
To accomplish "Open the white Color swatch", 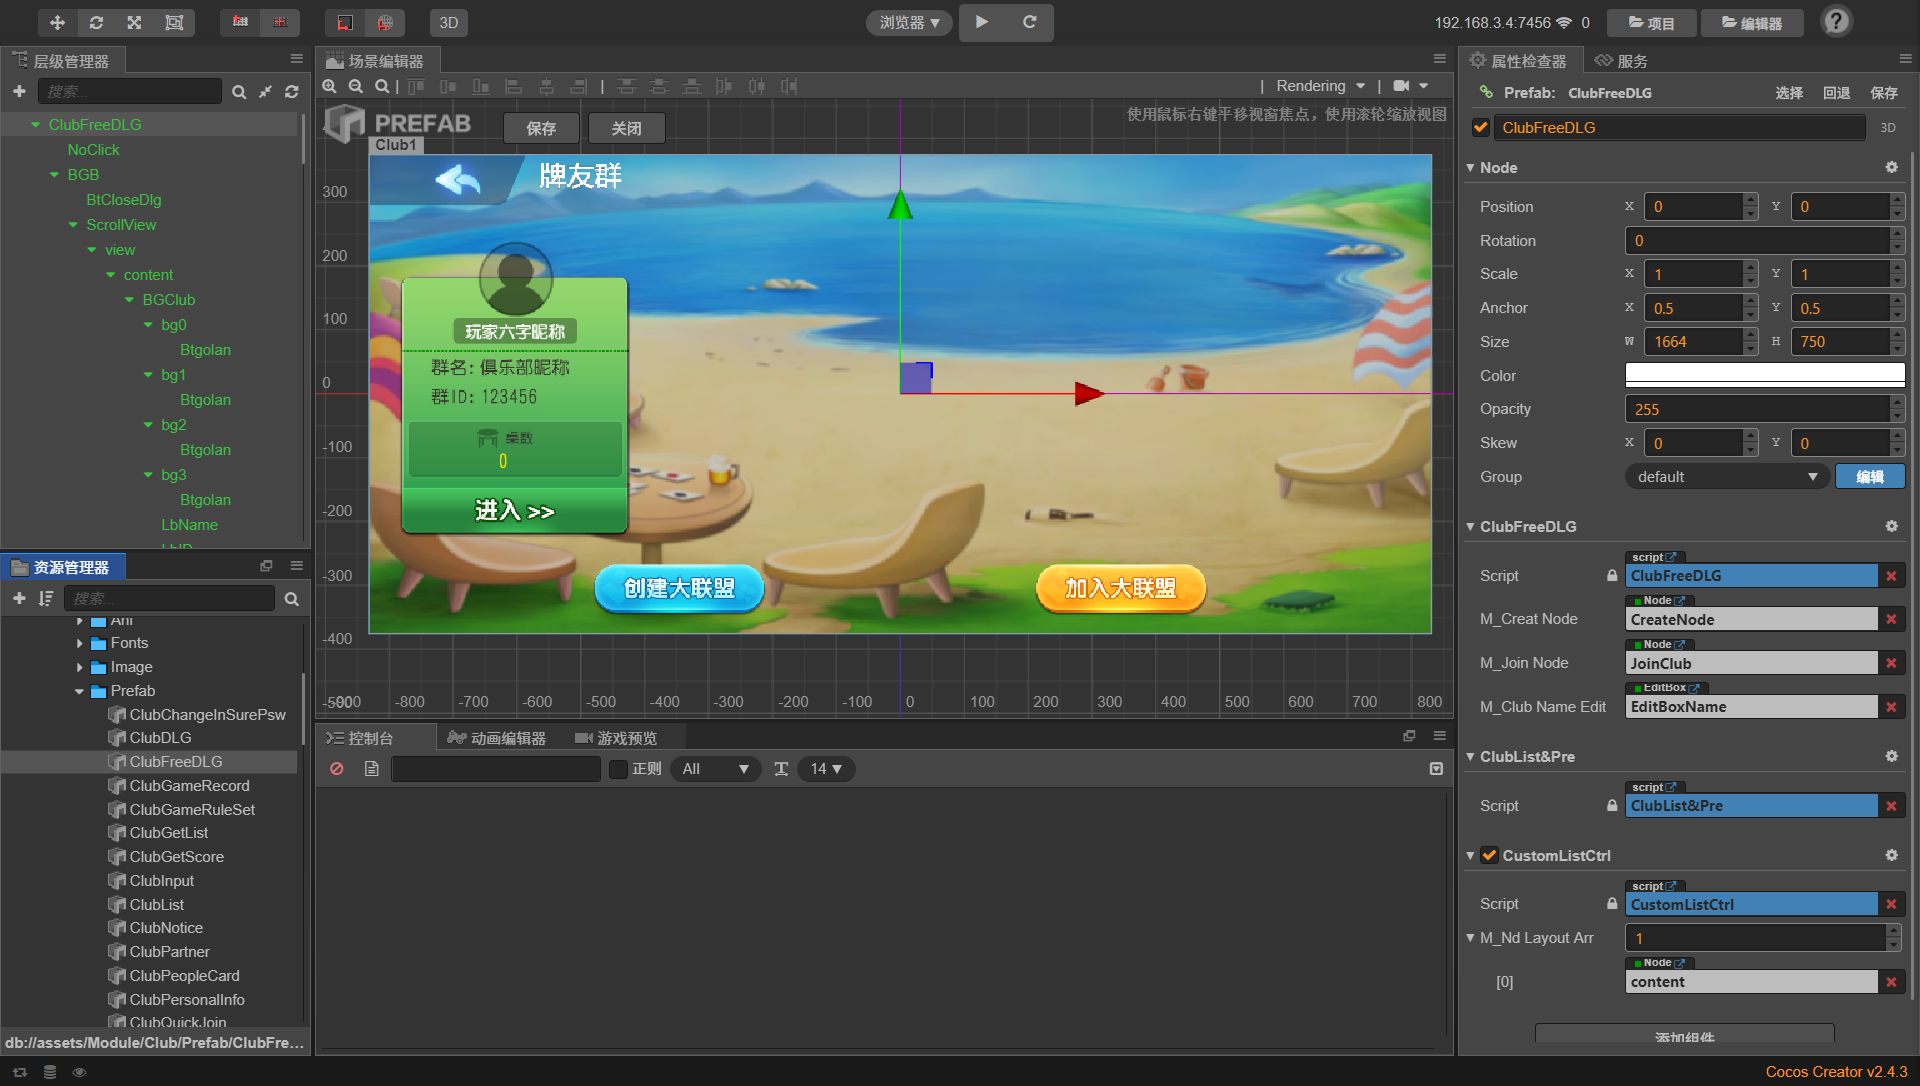I will tap(1764, 375).
